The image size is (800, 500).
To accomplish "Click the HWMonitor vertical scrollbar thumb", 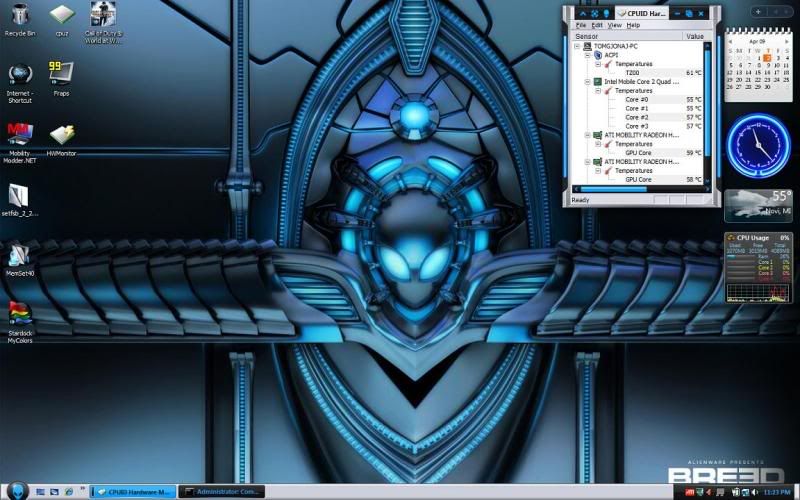I will [708, 102].
